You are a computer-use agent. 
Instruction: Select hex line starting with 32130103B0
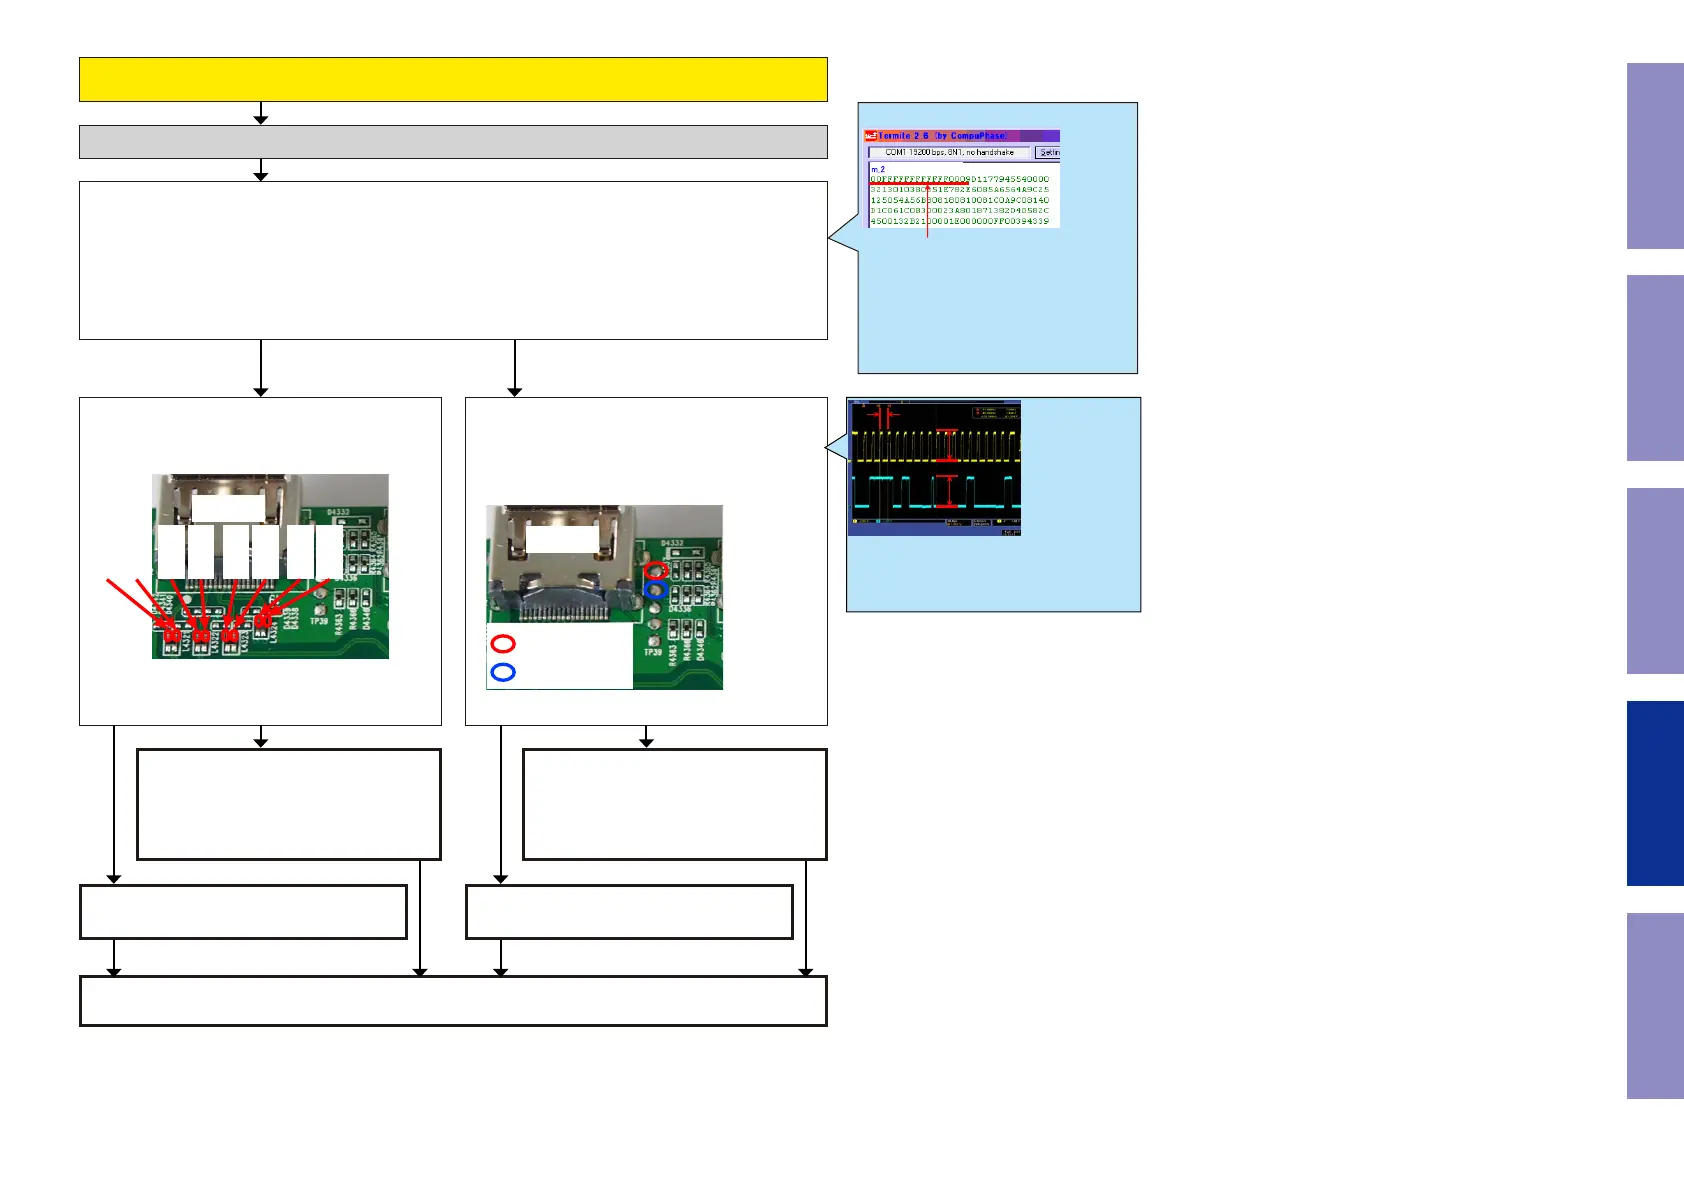pyautogui.click(x=959, y=190)
